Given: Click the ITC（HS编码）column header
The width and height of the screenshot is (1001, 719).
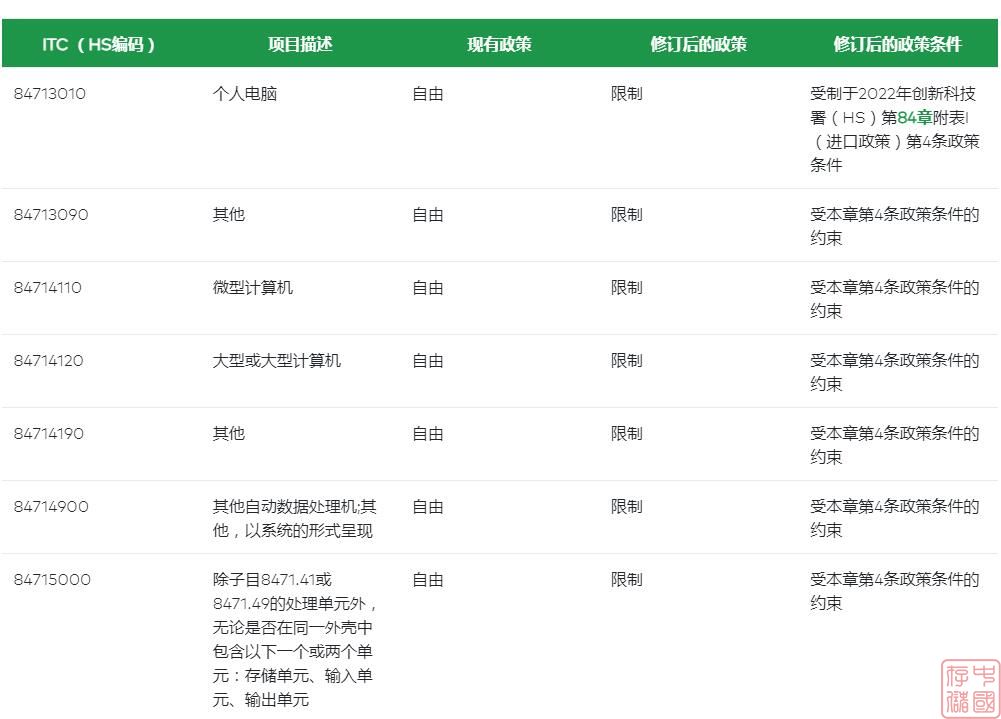Looking at the screenshot, I should tap(99, 45).
